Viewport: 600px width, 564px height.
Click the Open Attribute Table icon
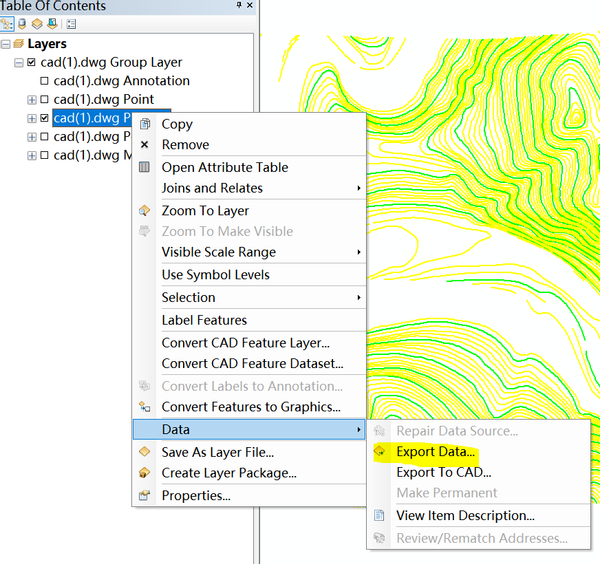click(x=144, y=167)
